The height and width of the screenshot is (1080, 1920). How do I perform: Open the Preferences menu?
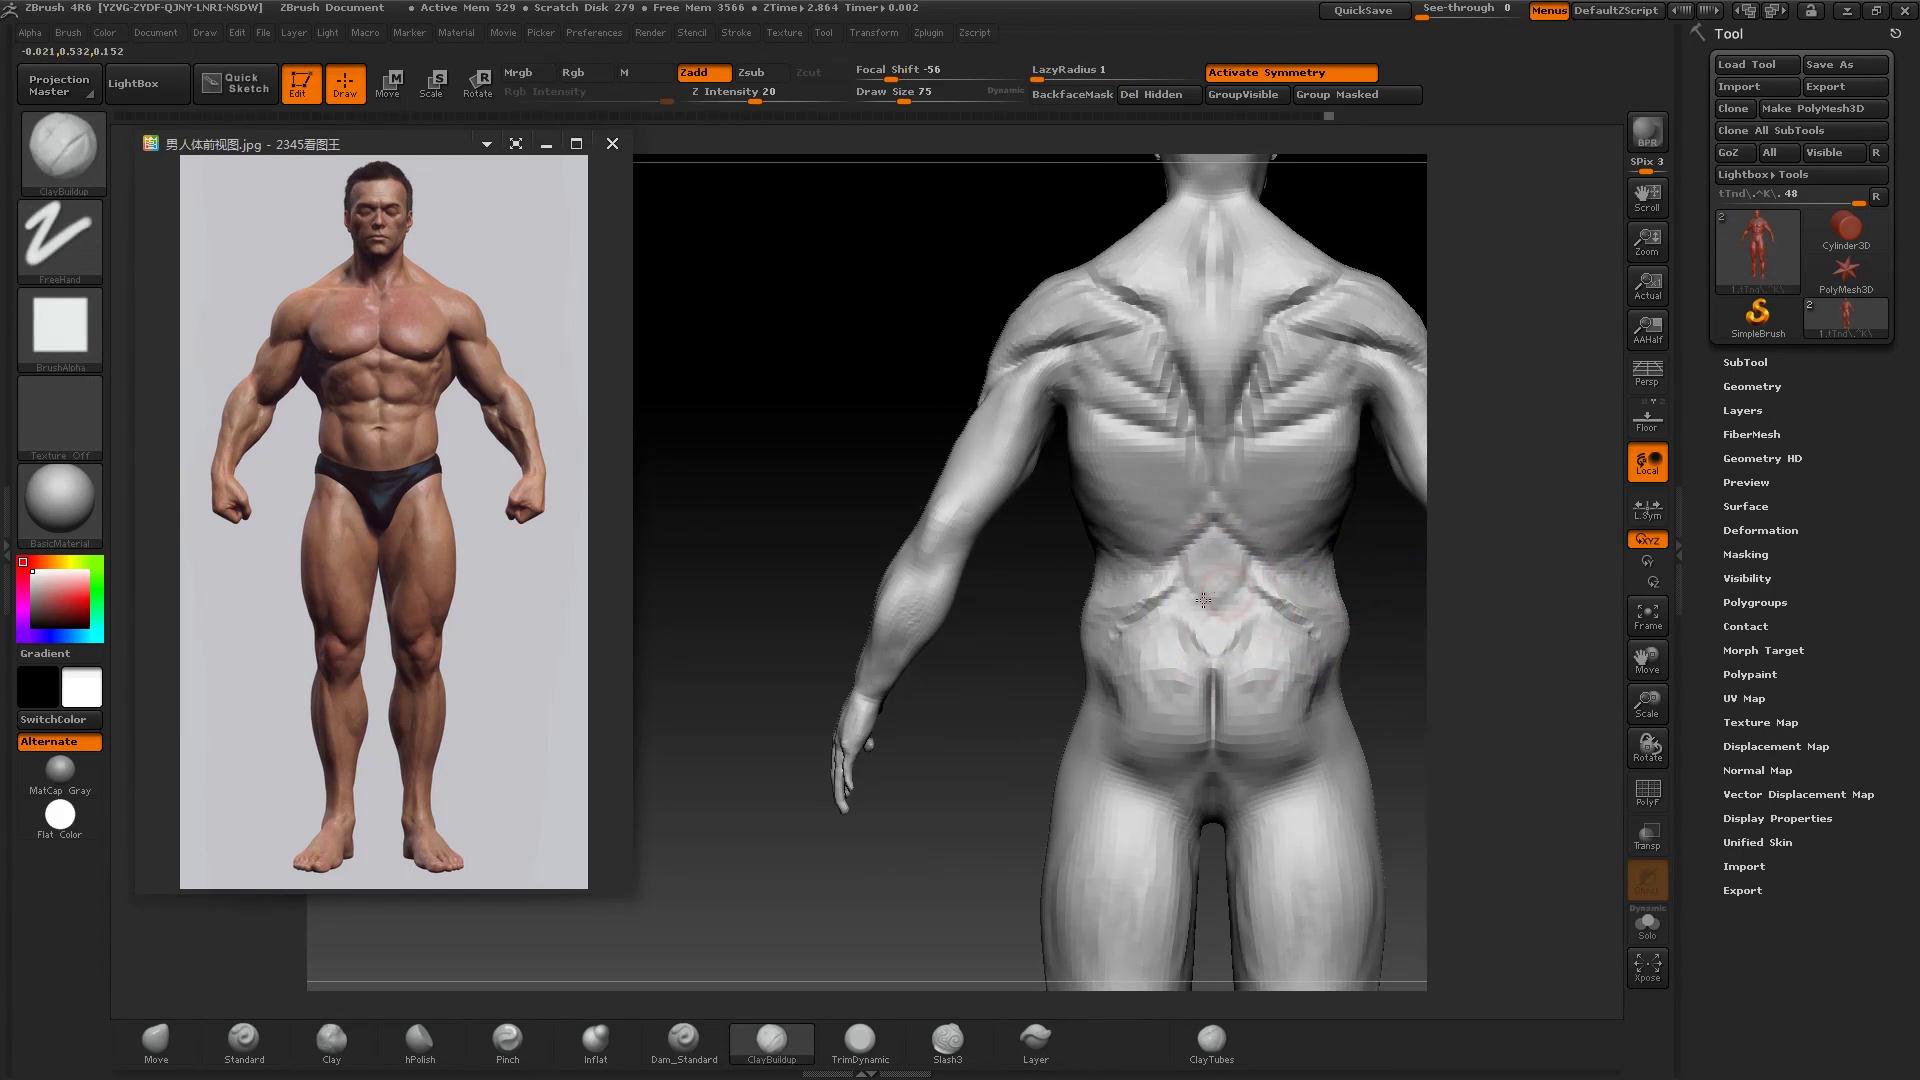coord(593,33)
